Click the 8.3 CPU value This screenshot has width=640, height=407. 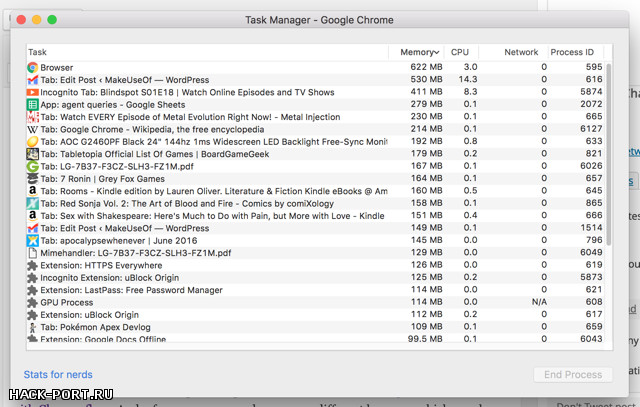[x=470, y=91]
